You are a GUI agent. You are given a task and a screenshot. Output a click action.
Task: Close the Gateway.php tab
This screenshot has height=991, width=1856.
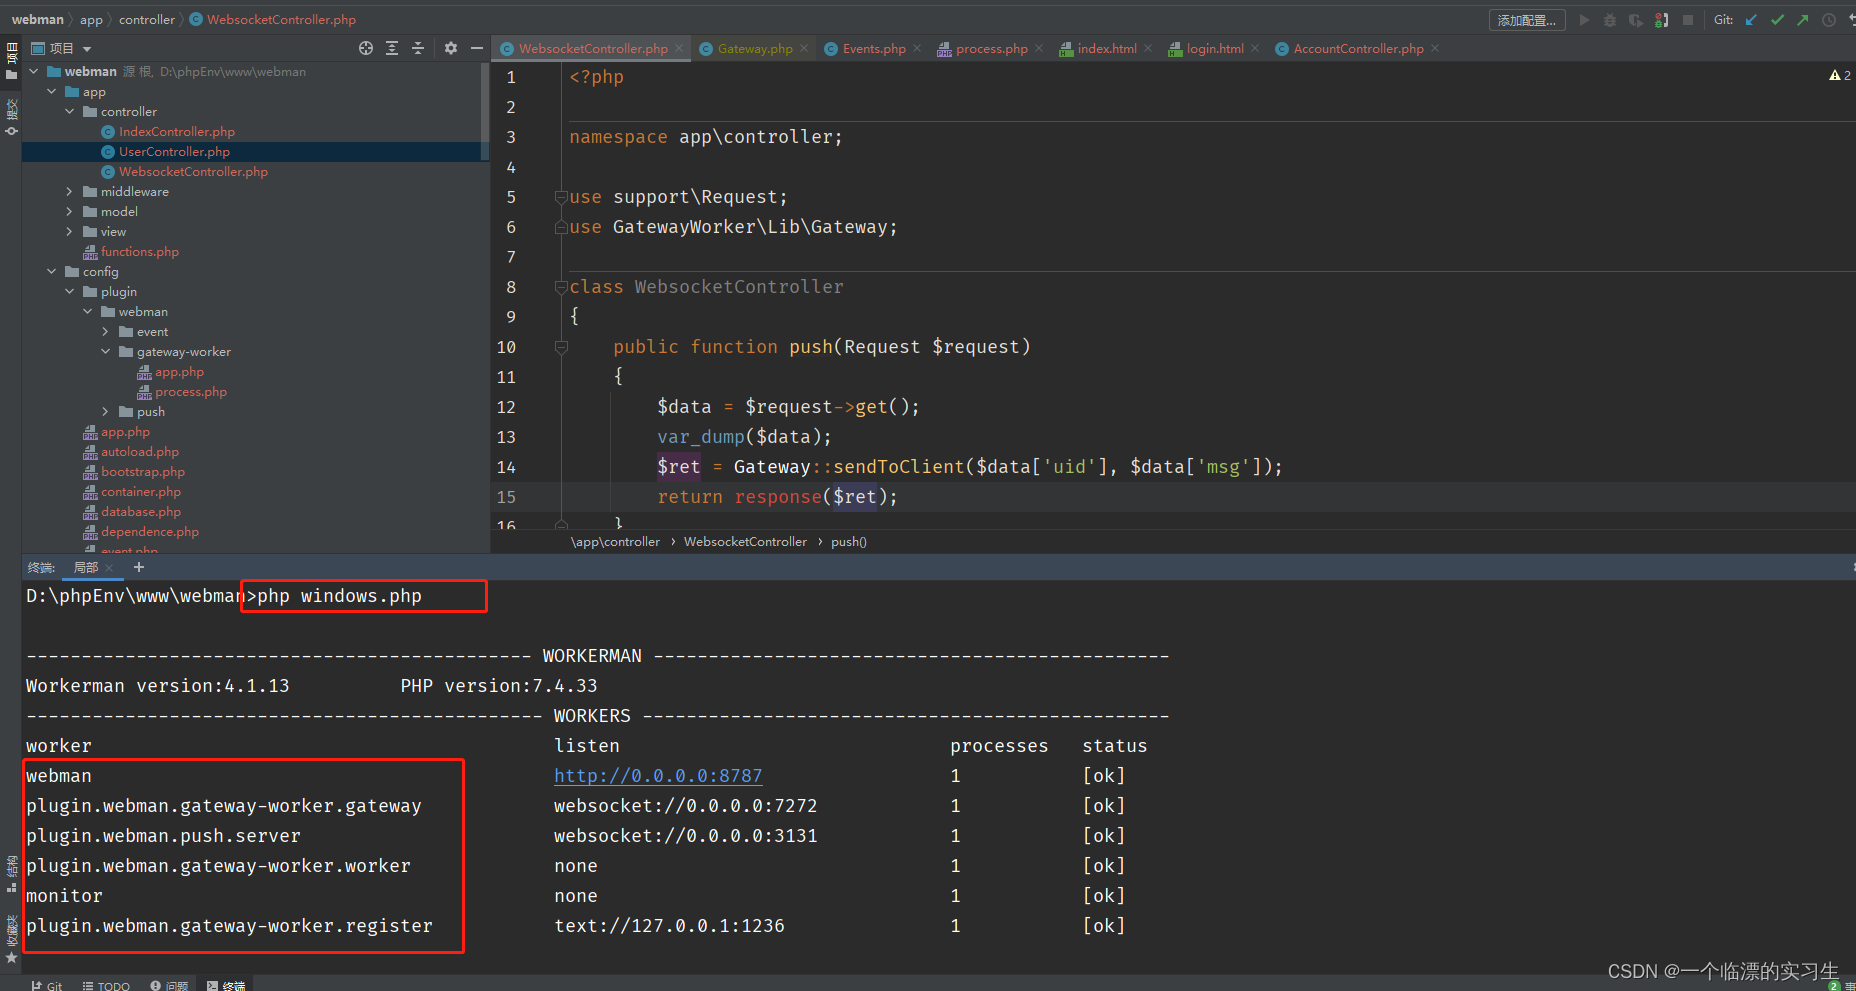coord(804,48)
